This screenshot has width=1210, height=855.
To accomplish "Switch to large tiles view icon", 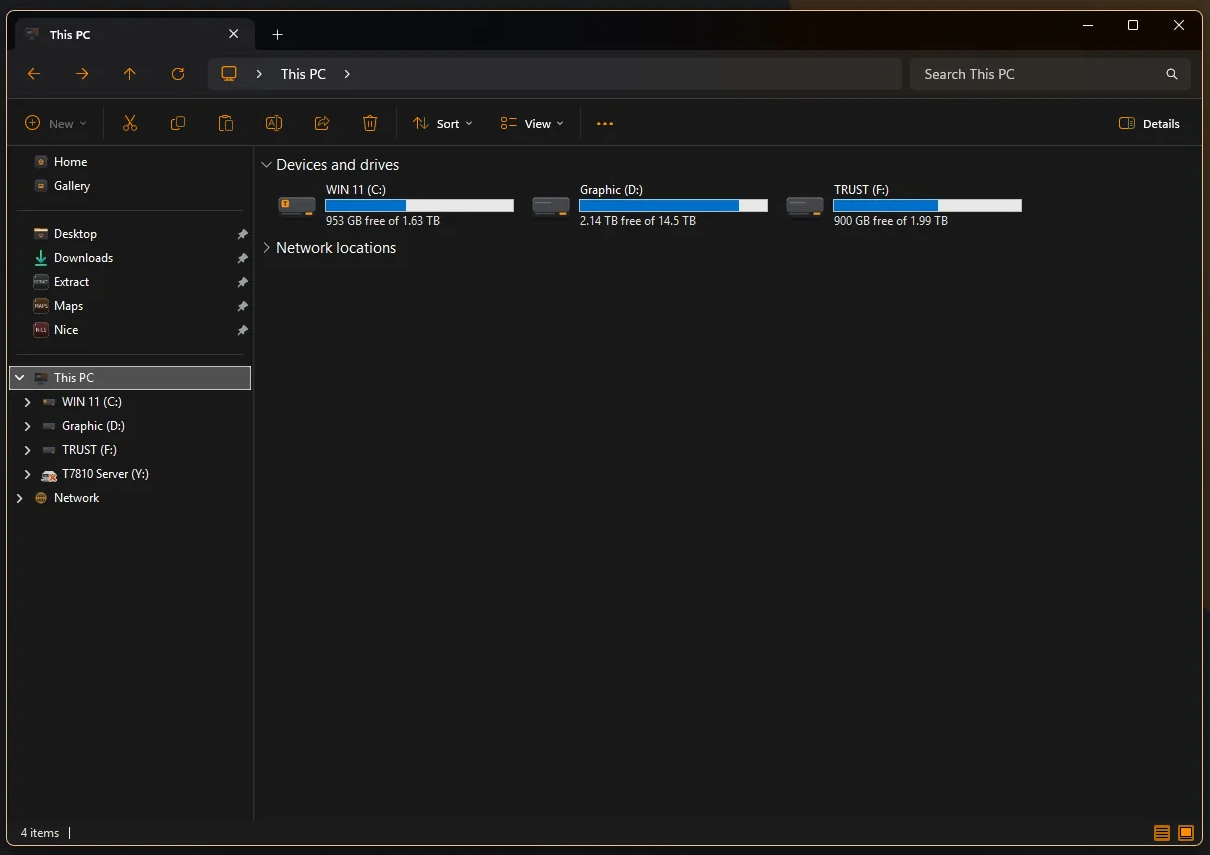I will (x=1186, y=833).
